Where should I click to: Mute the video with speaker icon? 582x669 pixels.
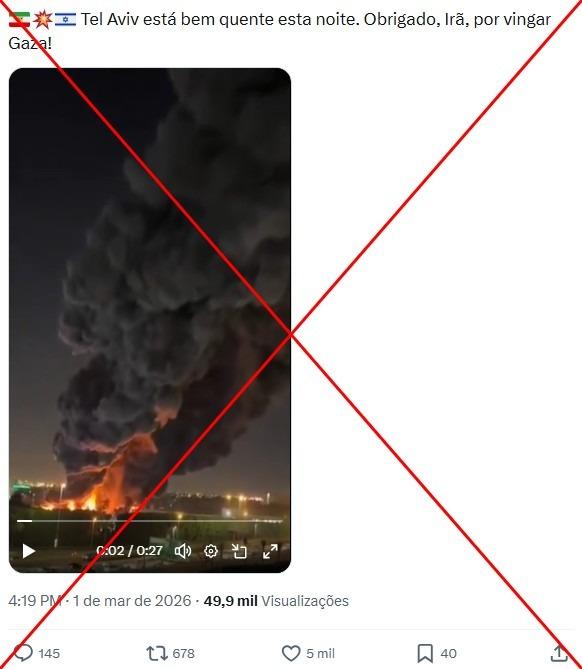pyautogui.click(x=183, y=551)
